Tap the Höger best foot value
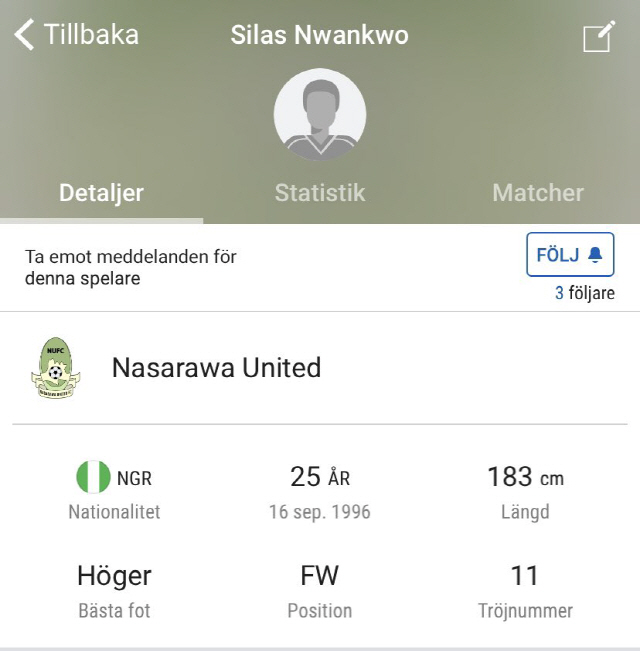Viewport: 640px width, 651px height. pos(114,576)
